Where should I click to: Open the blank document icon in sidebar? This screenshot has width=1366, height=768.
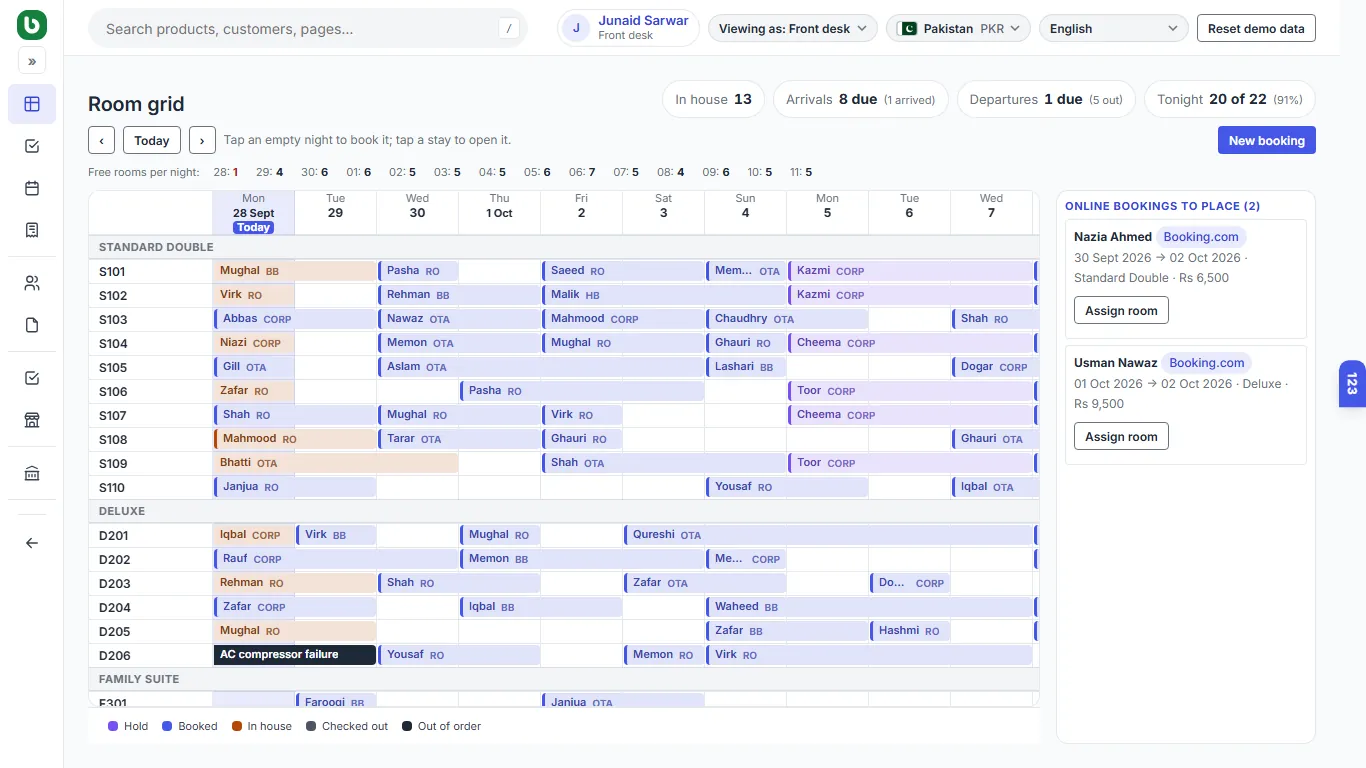(32, 325)
